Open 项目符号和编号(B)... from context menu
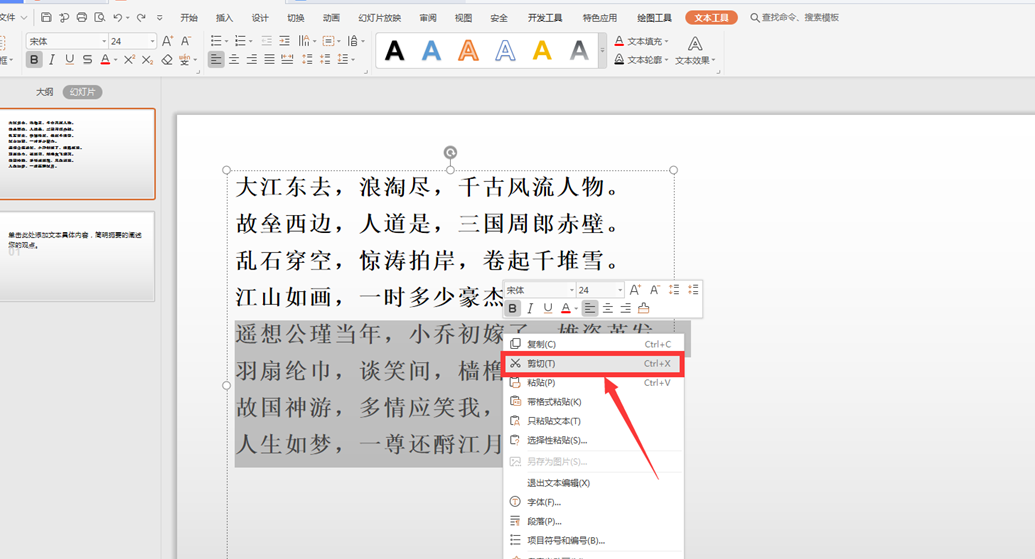Screen dimensions: 1035x559 pos(593,541)
